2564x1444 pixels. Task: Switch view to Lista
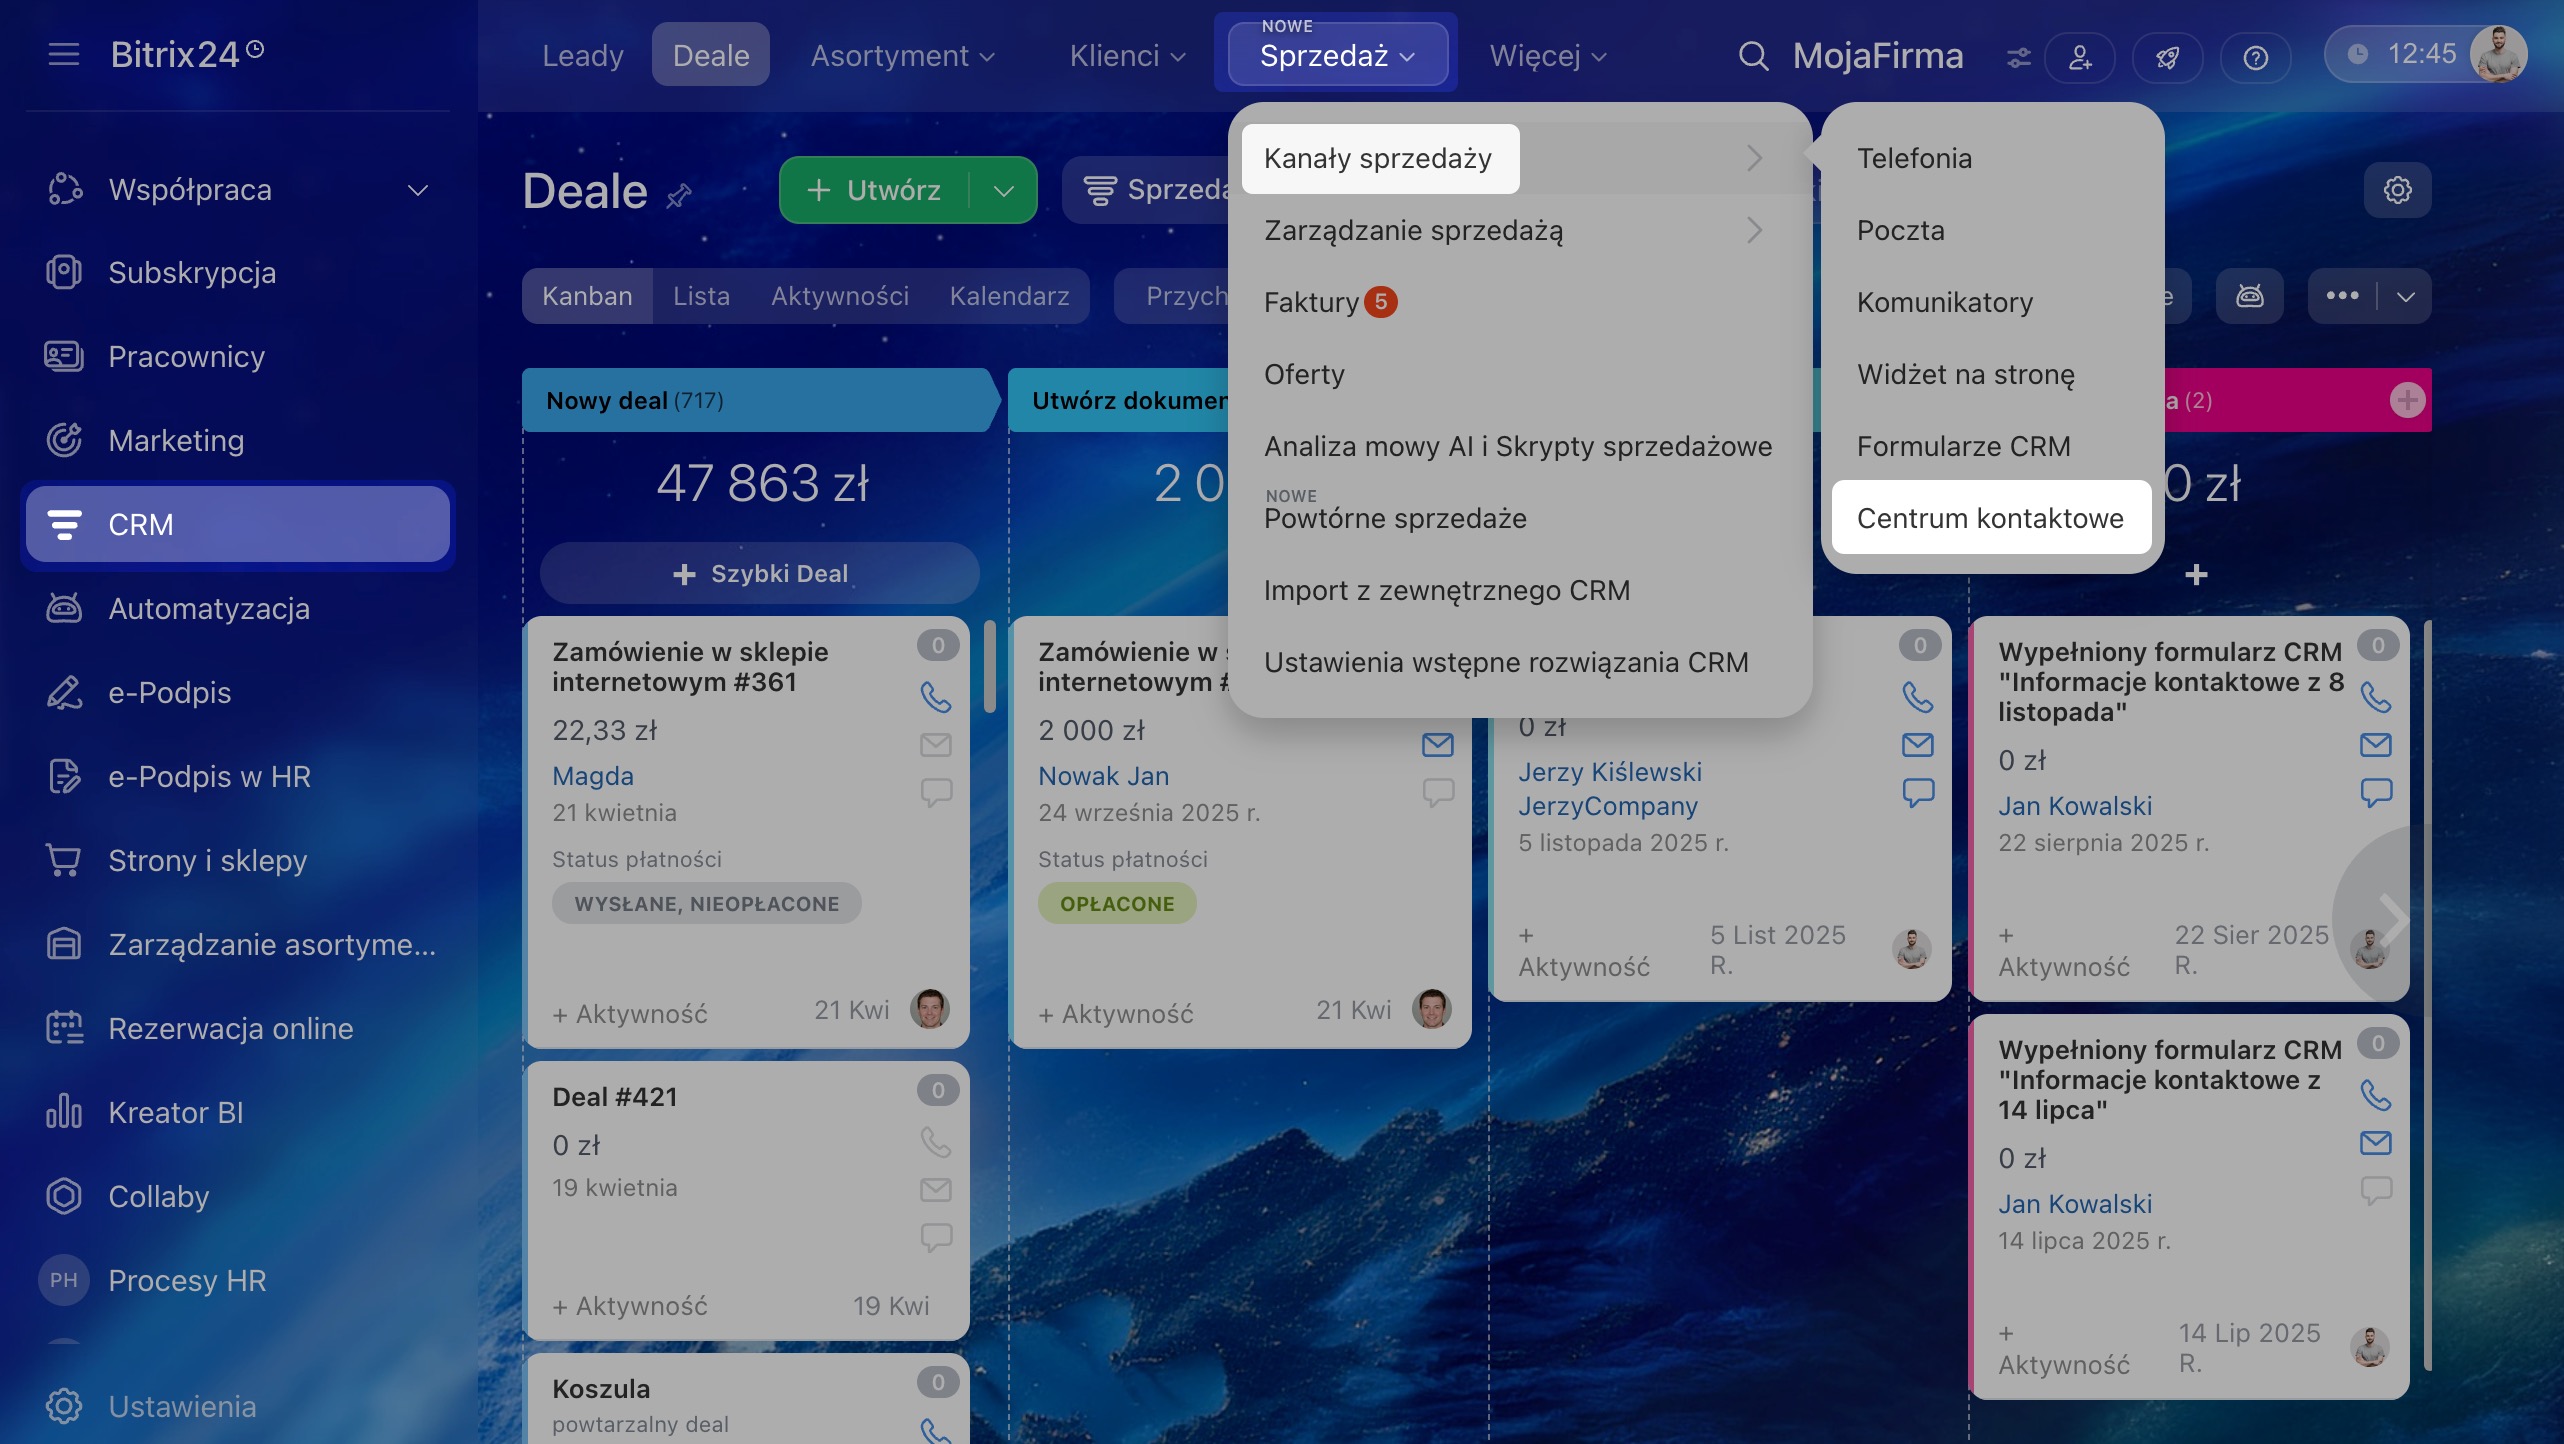click(x=701, y=296)
